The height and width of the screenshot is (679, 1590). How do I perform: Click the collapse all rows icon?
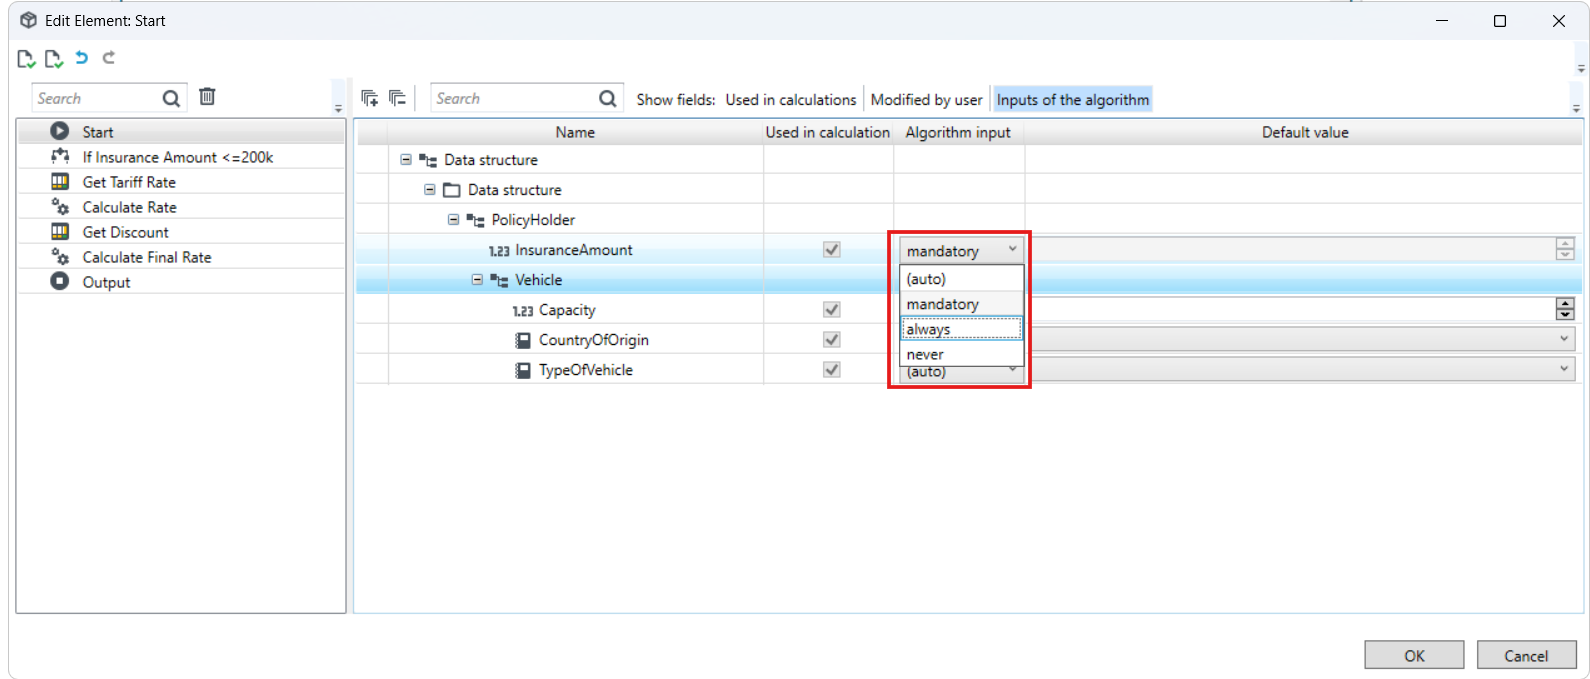(x=397, y=98)
